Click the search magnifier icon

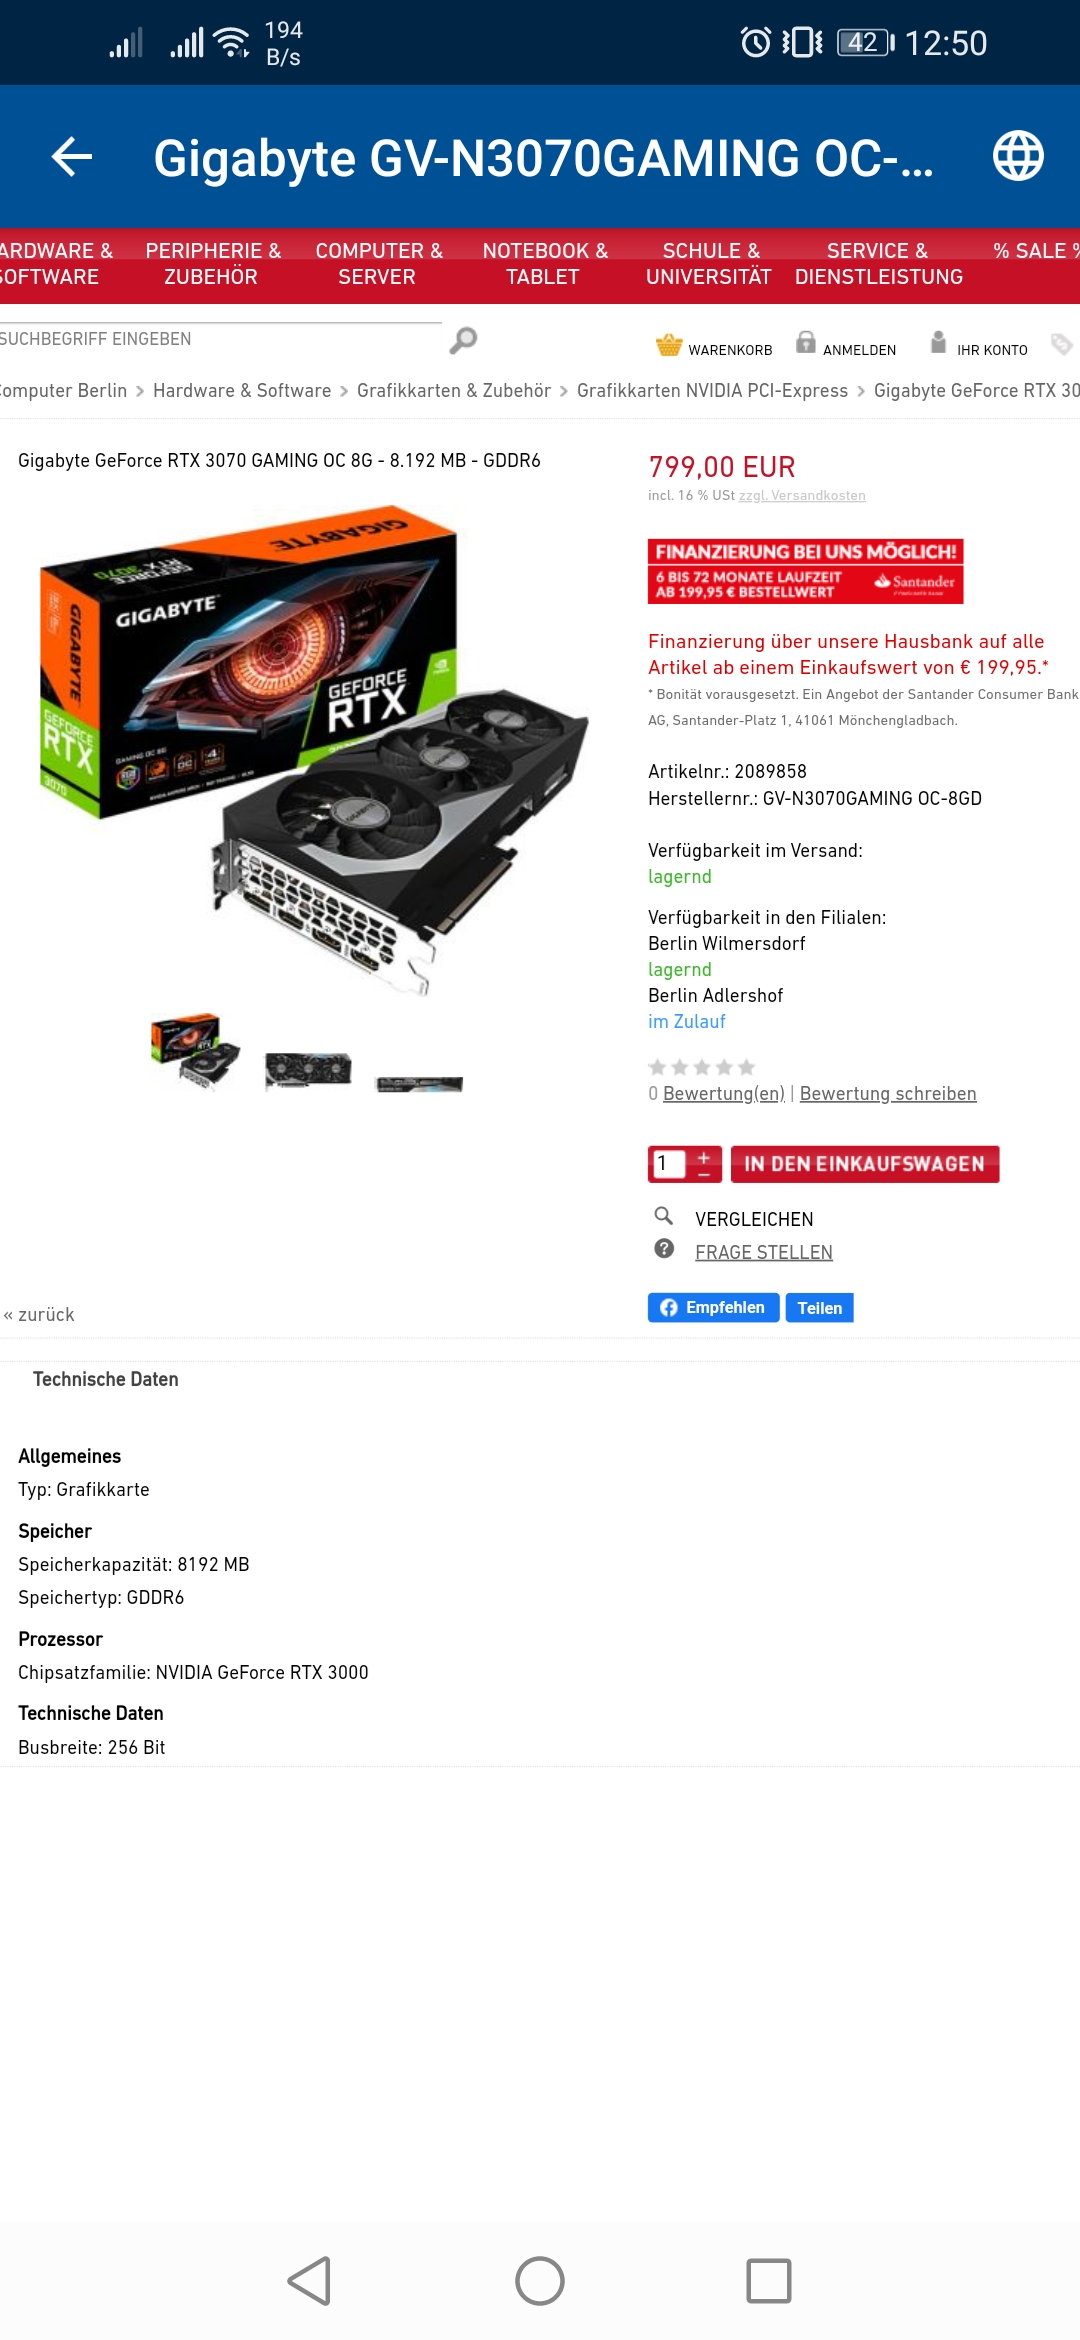click(x=463, y=341)
